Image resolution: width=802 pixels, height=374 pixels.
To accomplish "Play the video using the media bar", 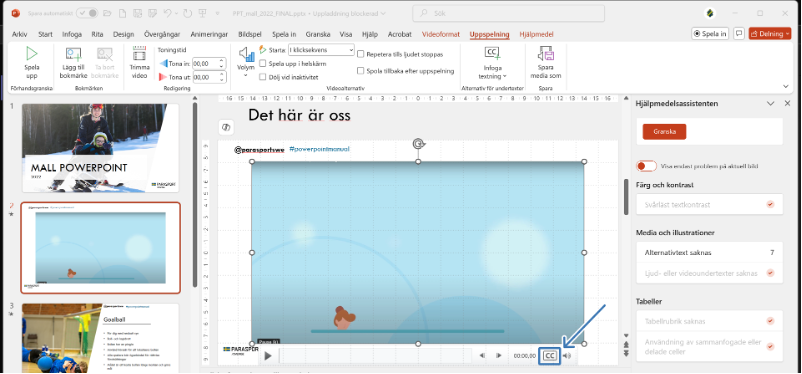I will click(268, 356).
